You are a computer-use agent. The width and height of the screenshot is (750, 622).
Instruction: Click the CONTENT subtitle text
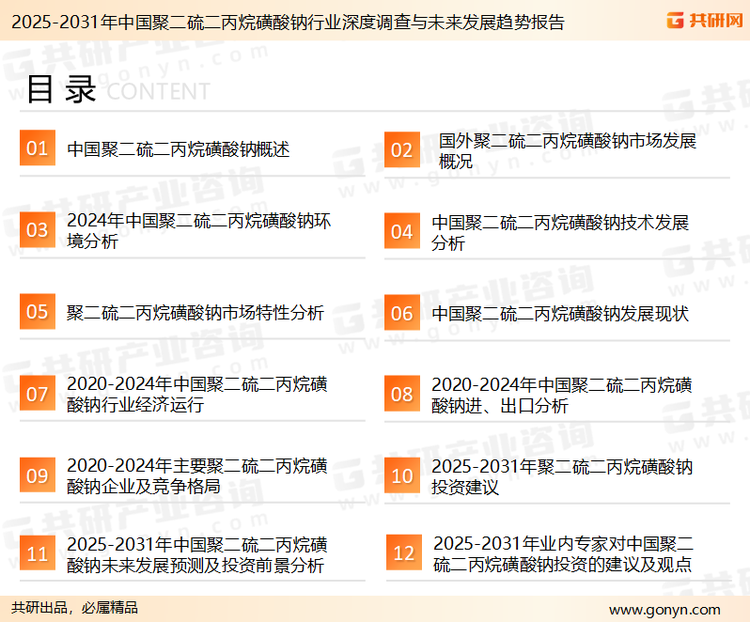coord(158,91)
